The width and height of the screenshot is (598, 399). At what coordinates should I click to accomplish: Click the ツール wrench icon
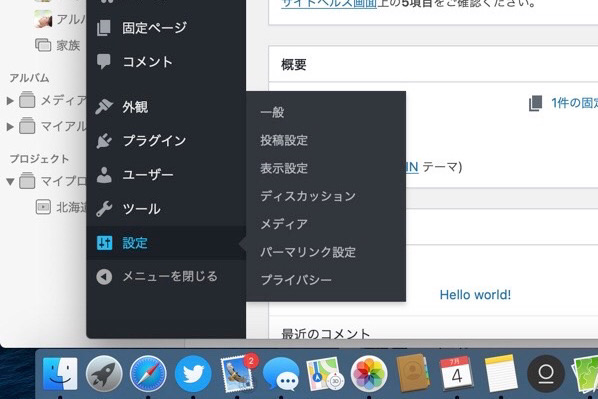click(x=104, y=209)
